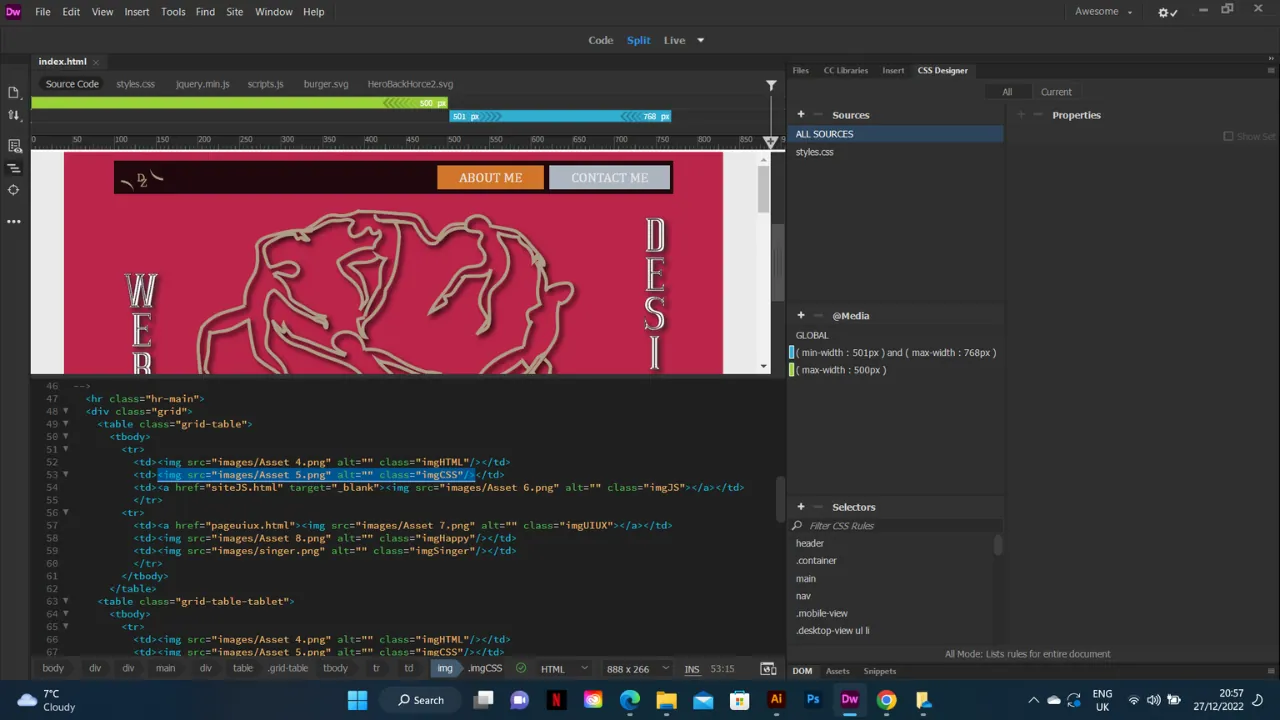Open the Awesome workspace dropdown
This screenshot has height=720, width=1280.
pos(1103,12)
